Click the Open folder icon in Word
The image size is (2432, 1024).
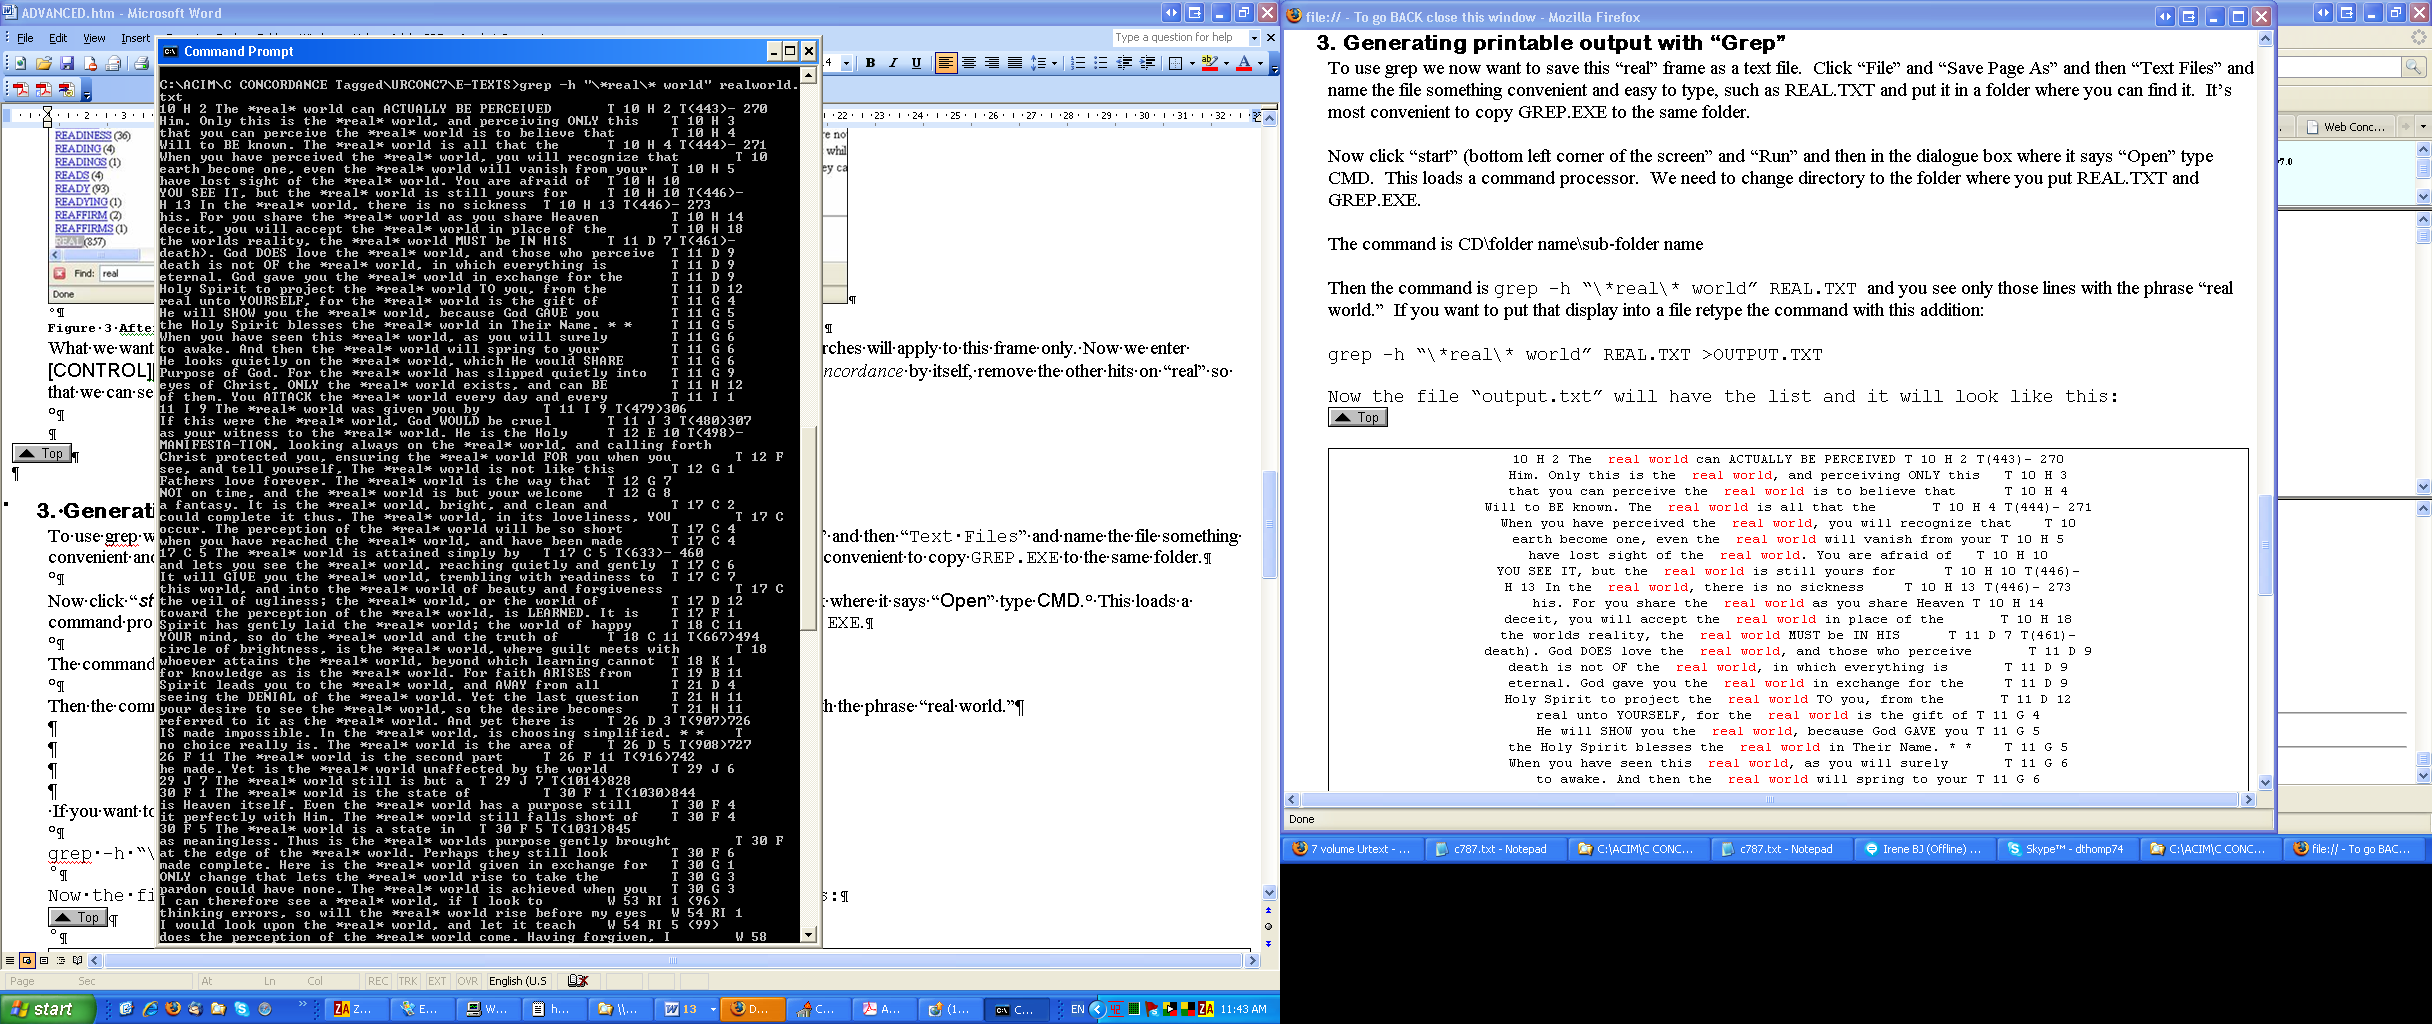pos(44,63)
